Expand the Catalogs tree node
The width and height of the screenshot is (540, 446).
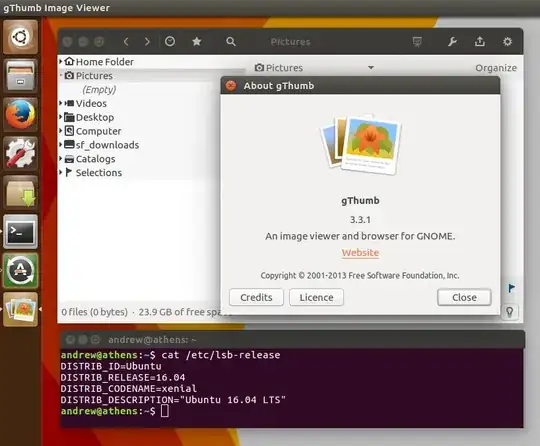point(61,158)
